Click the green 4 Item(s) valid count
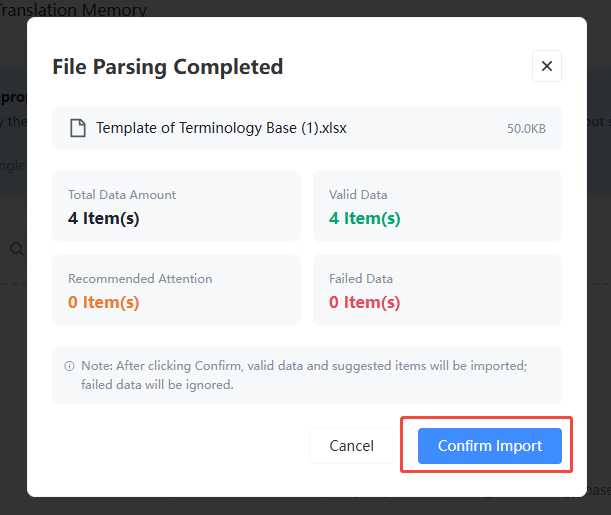Image resolution: width=611 pixels, height=515 pixels. click(365, 218)
